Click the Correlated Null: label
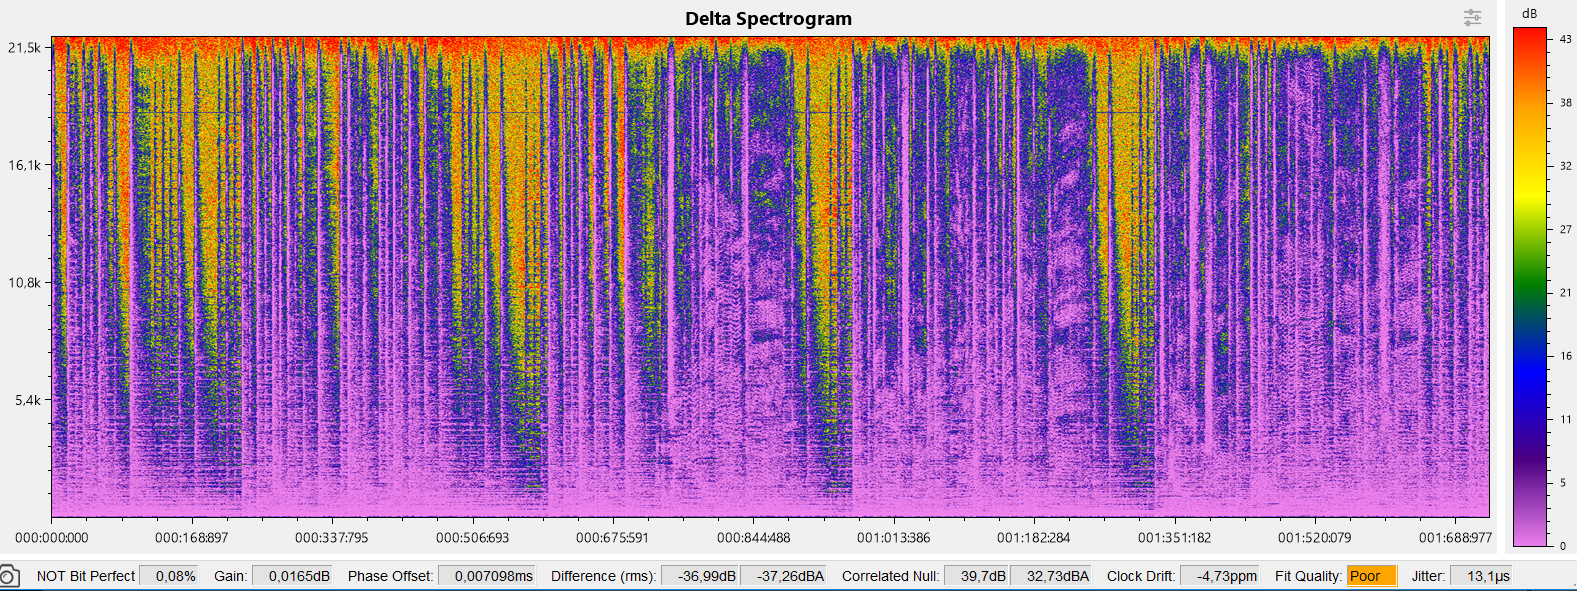Viewport: 1577px width, 591px height. (x=891, y=576)
